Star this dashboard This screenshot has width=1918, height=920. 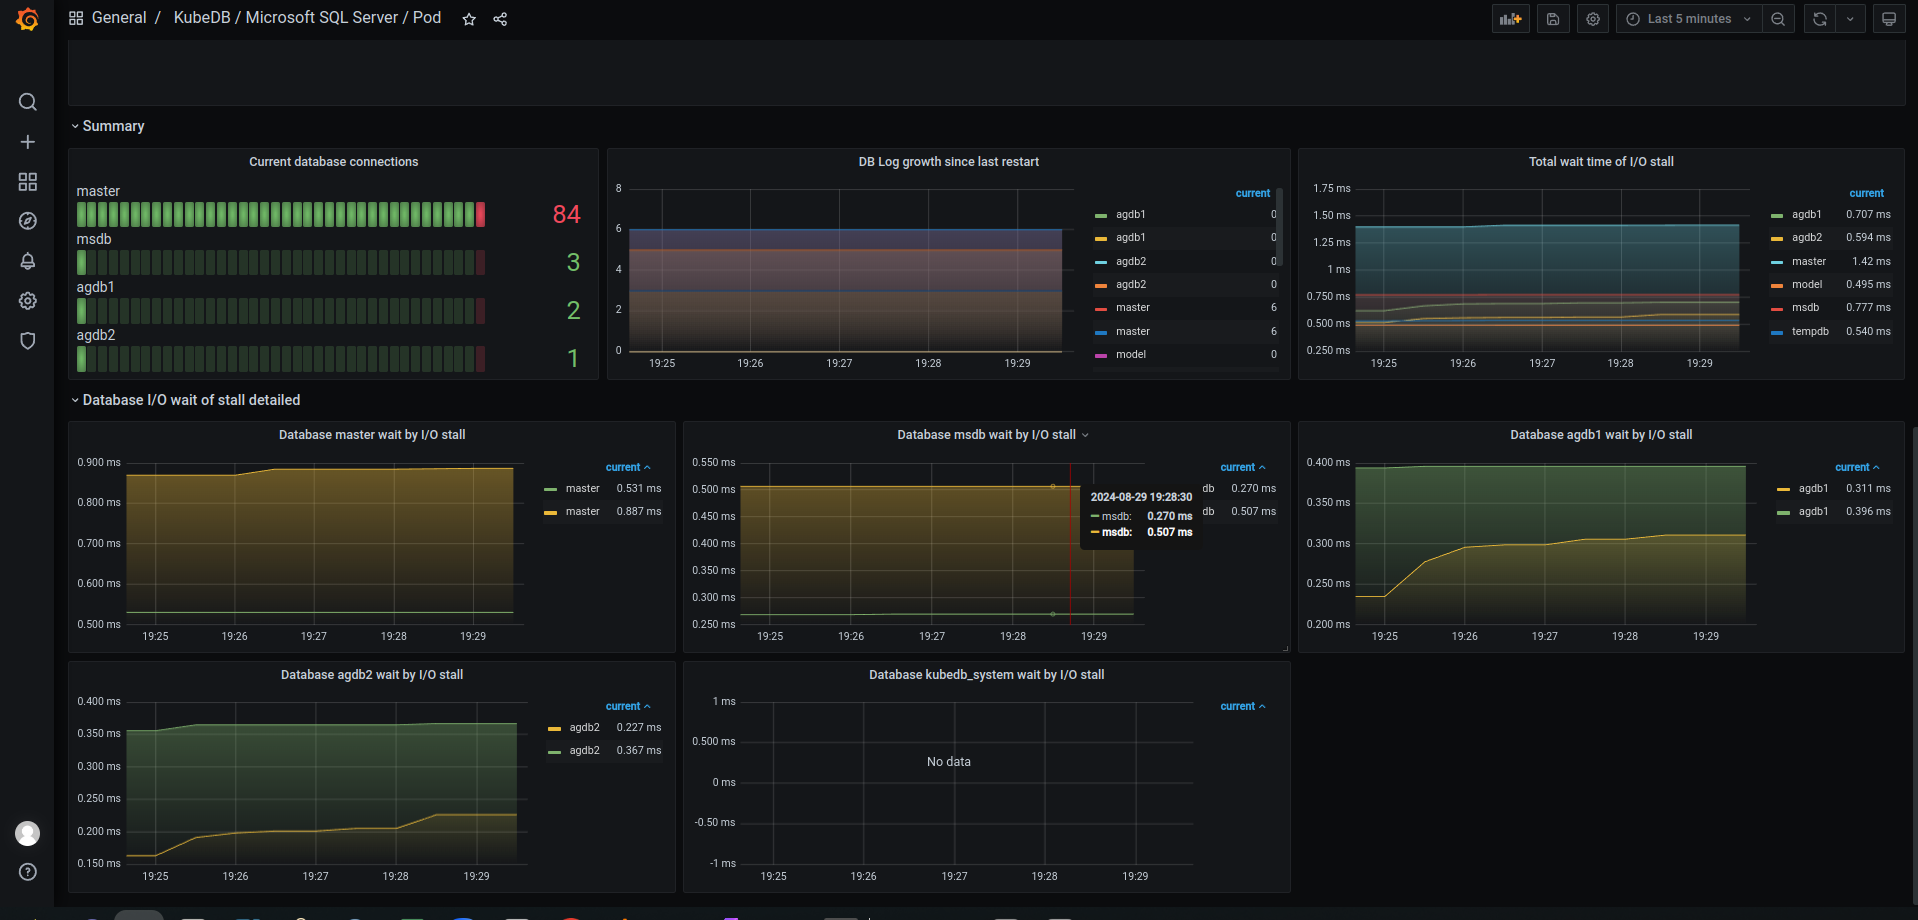coord(468,18)
